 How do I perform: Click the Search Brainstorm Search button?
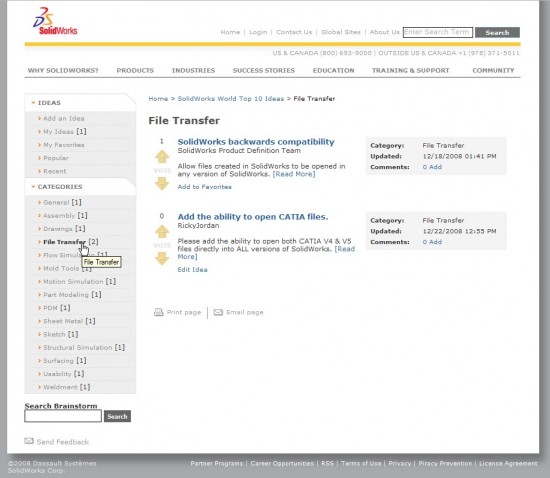(117, 416)
